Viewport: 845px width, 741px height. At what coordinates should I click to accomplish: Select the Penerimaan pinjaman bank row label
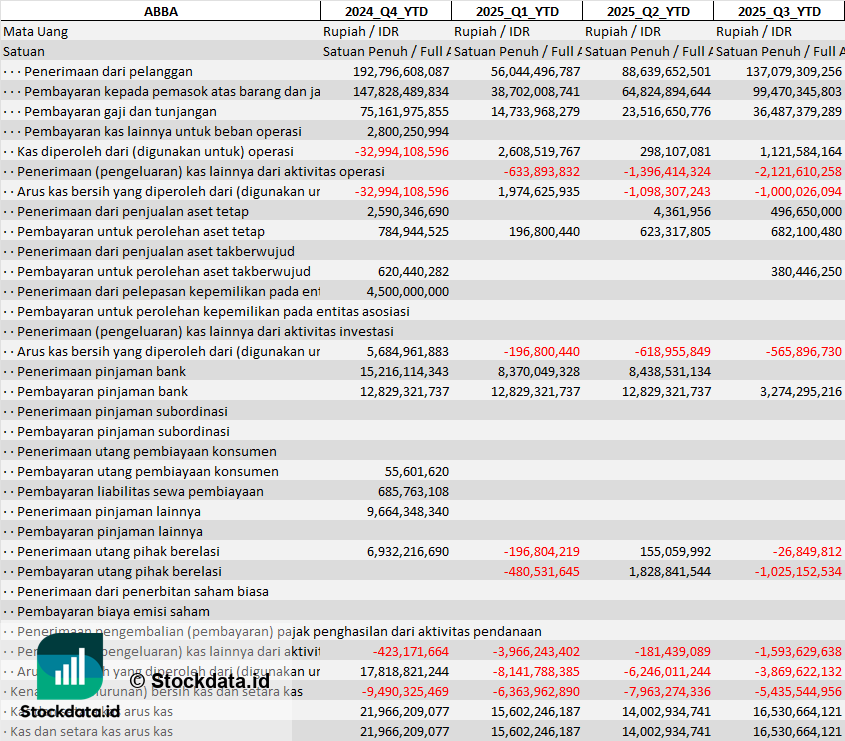click(x=101, y=371)
